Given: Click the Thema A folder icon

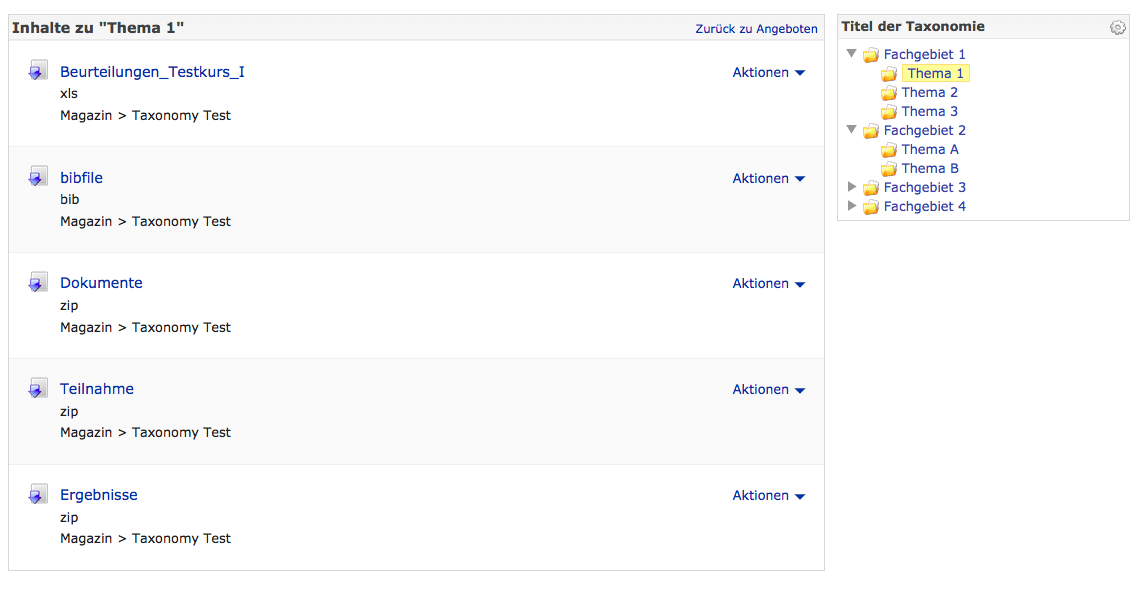Looking at the screenshot, I should 889,150.
